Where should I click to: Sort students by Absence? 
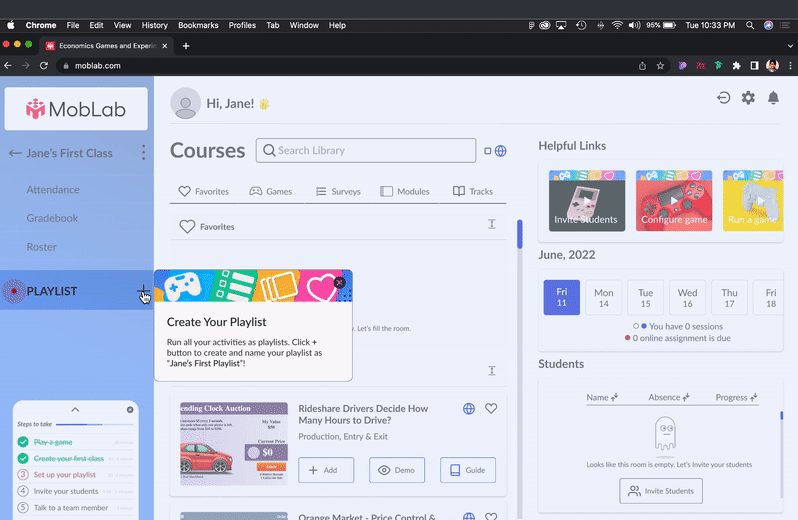coord(669,397)
